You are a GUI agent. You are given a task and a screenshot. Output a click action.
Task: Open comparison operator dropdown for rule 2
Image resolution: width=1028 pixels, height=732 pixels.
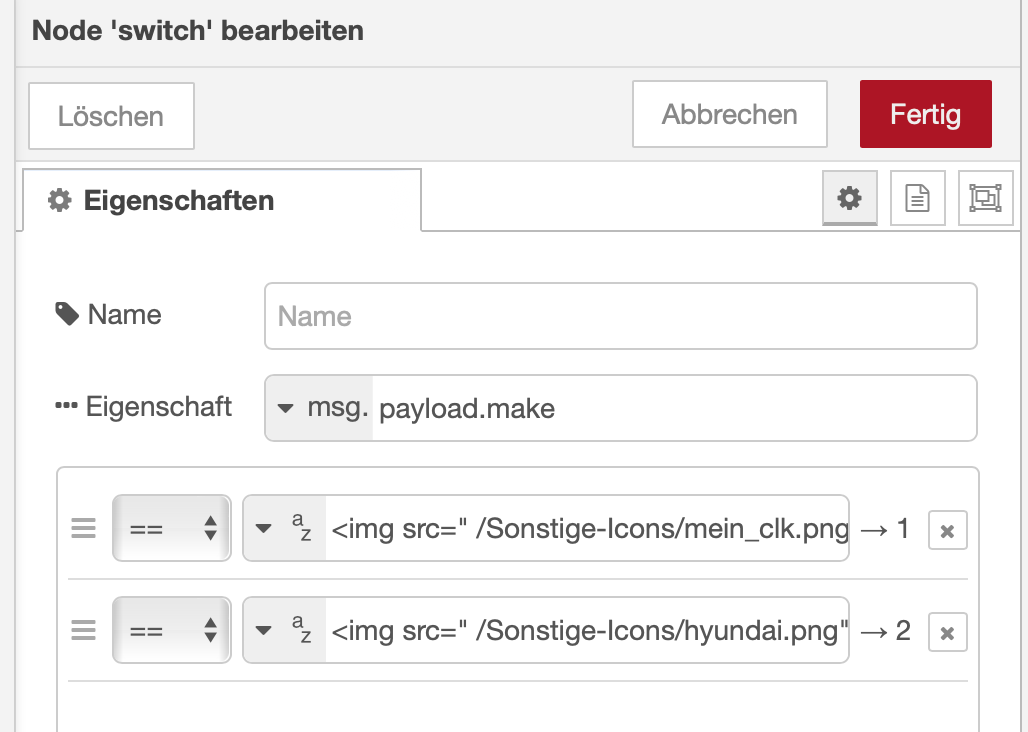(x=171, y=630)
